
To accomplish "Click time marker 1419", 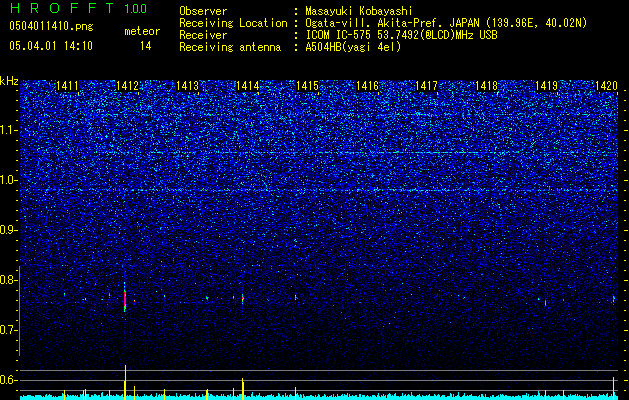I will (x=547, y=86).
